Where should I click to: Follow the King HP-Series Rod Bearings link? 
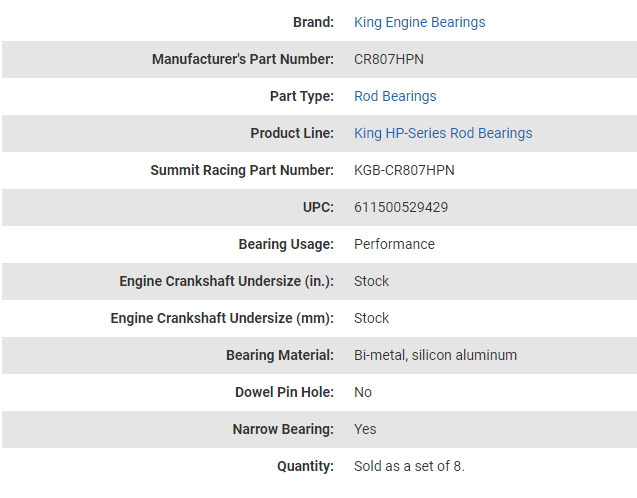coord(443,133)
